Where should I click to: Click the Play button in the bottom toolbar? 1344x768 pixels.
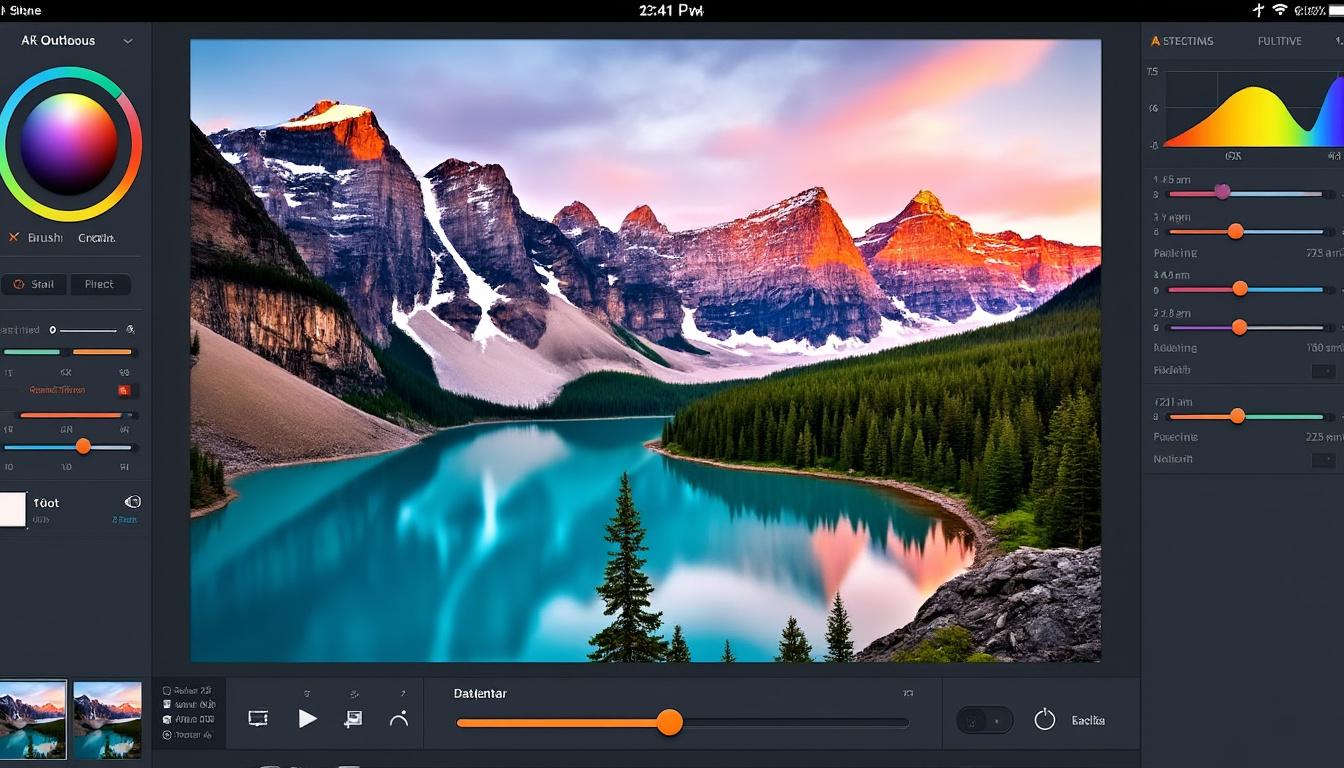[308, 719]
